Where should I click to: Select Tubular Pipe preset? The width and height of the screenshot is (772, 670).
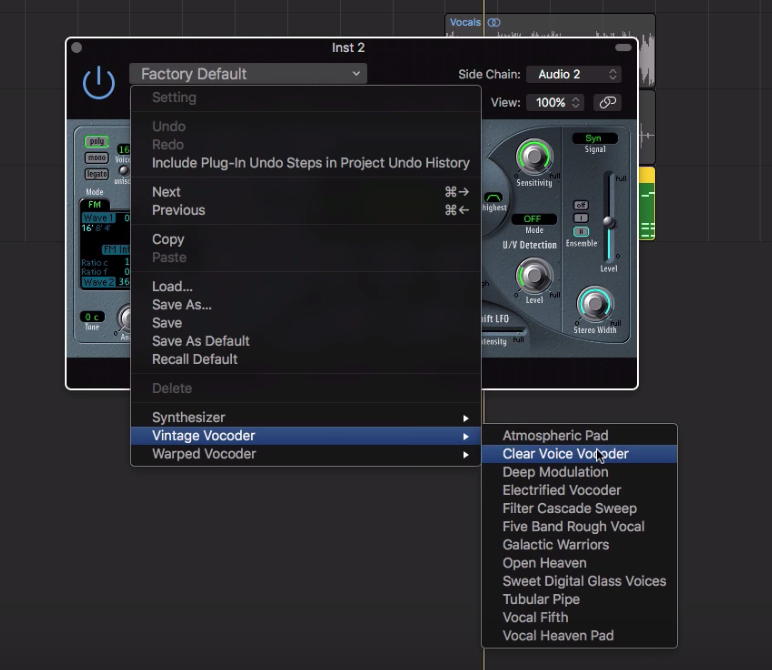pyautogui.click(x=579, y=600)
